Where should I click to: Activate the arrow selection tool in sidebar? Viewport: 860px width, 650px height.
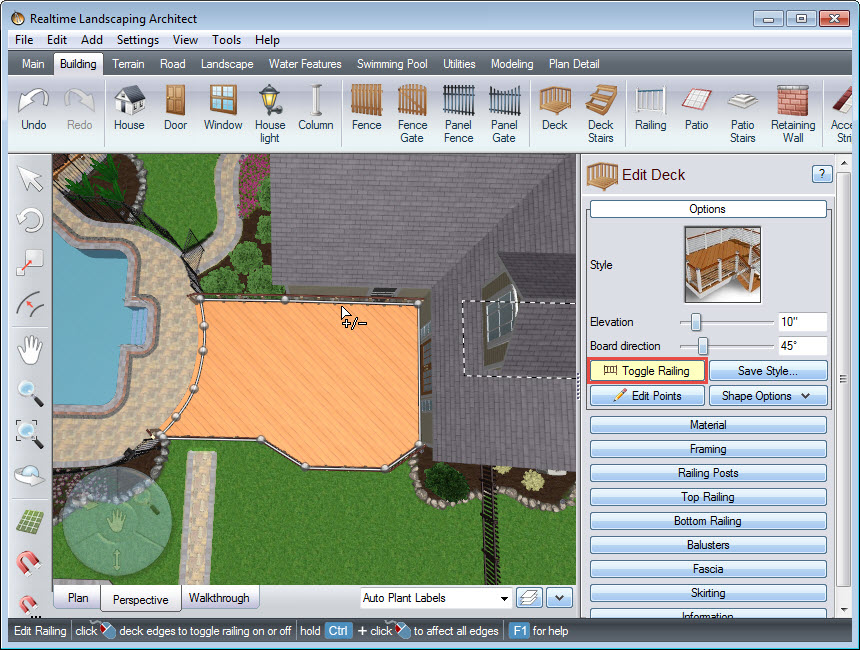click(x=30, y=179)
